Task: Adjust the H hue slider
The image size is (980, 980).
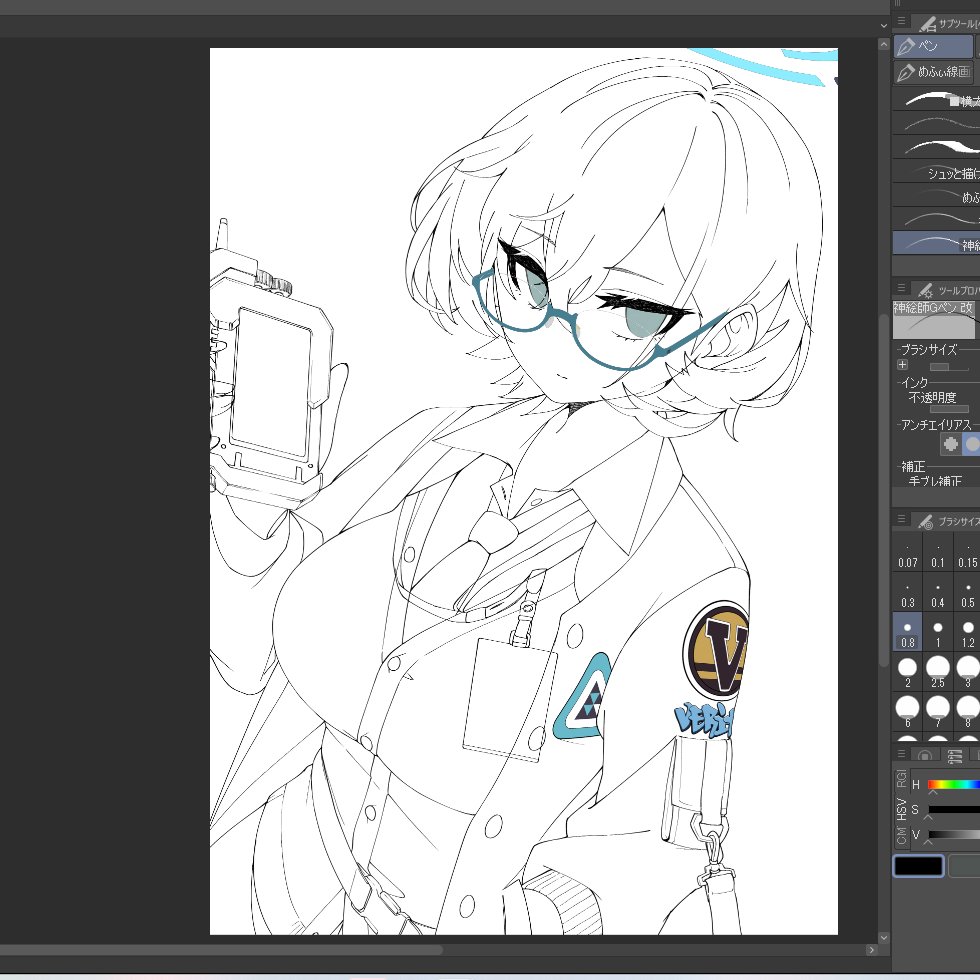Action: [x=954, y=784]
